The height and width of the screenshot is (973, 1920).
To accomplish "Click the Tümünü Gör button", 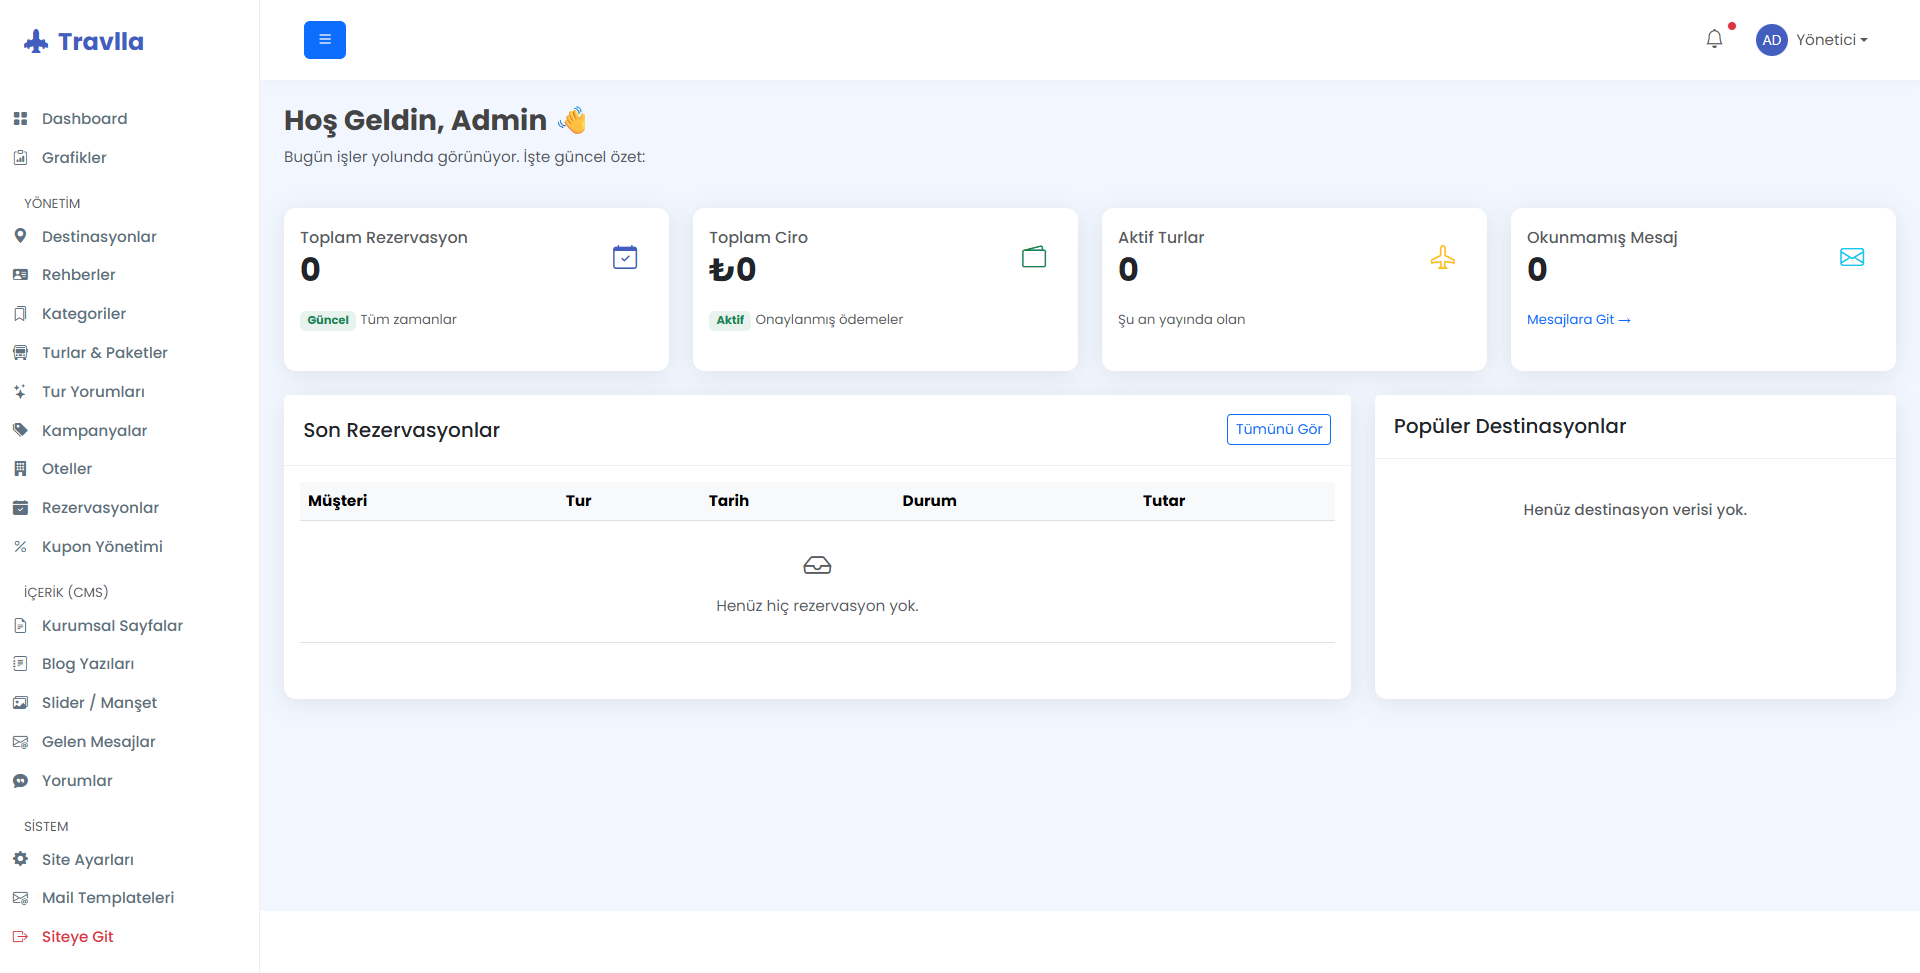I will coord(1278,429).
